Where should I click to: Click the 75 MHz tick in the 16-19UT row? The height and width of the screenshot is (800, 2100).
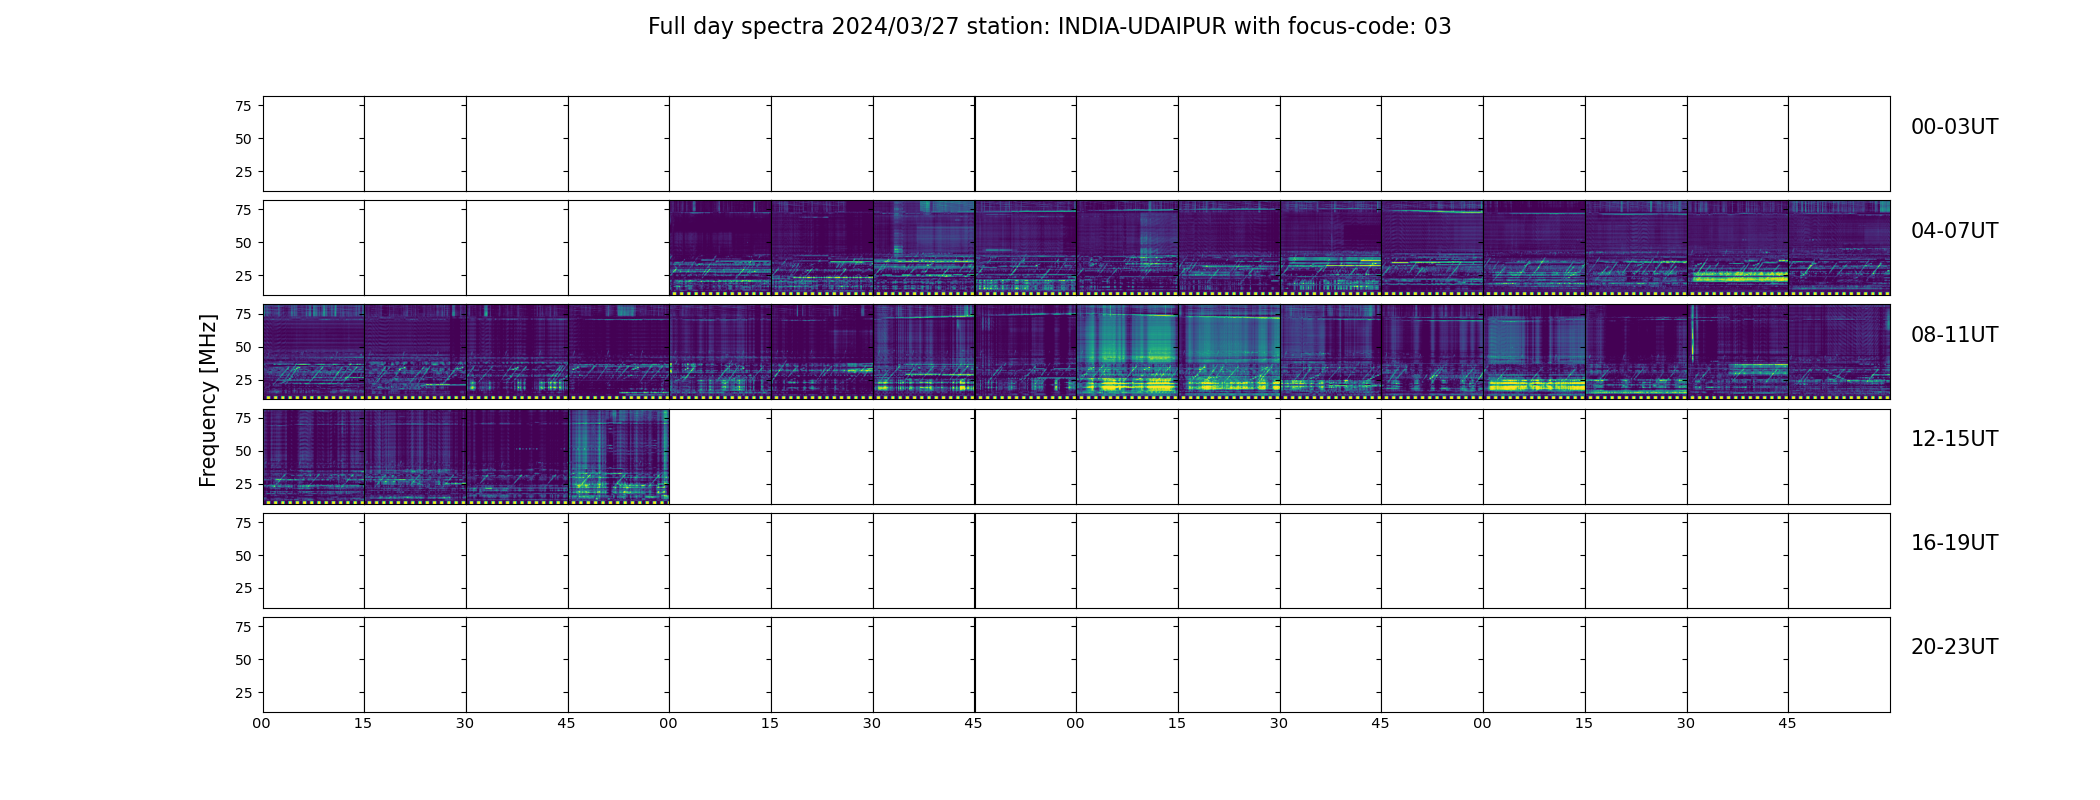point(243,522)
